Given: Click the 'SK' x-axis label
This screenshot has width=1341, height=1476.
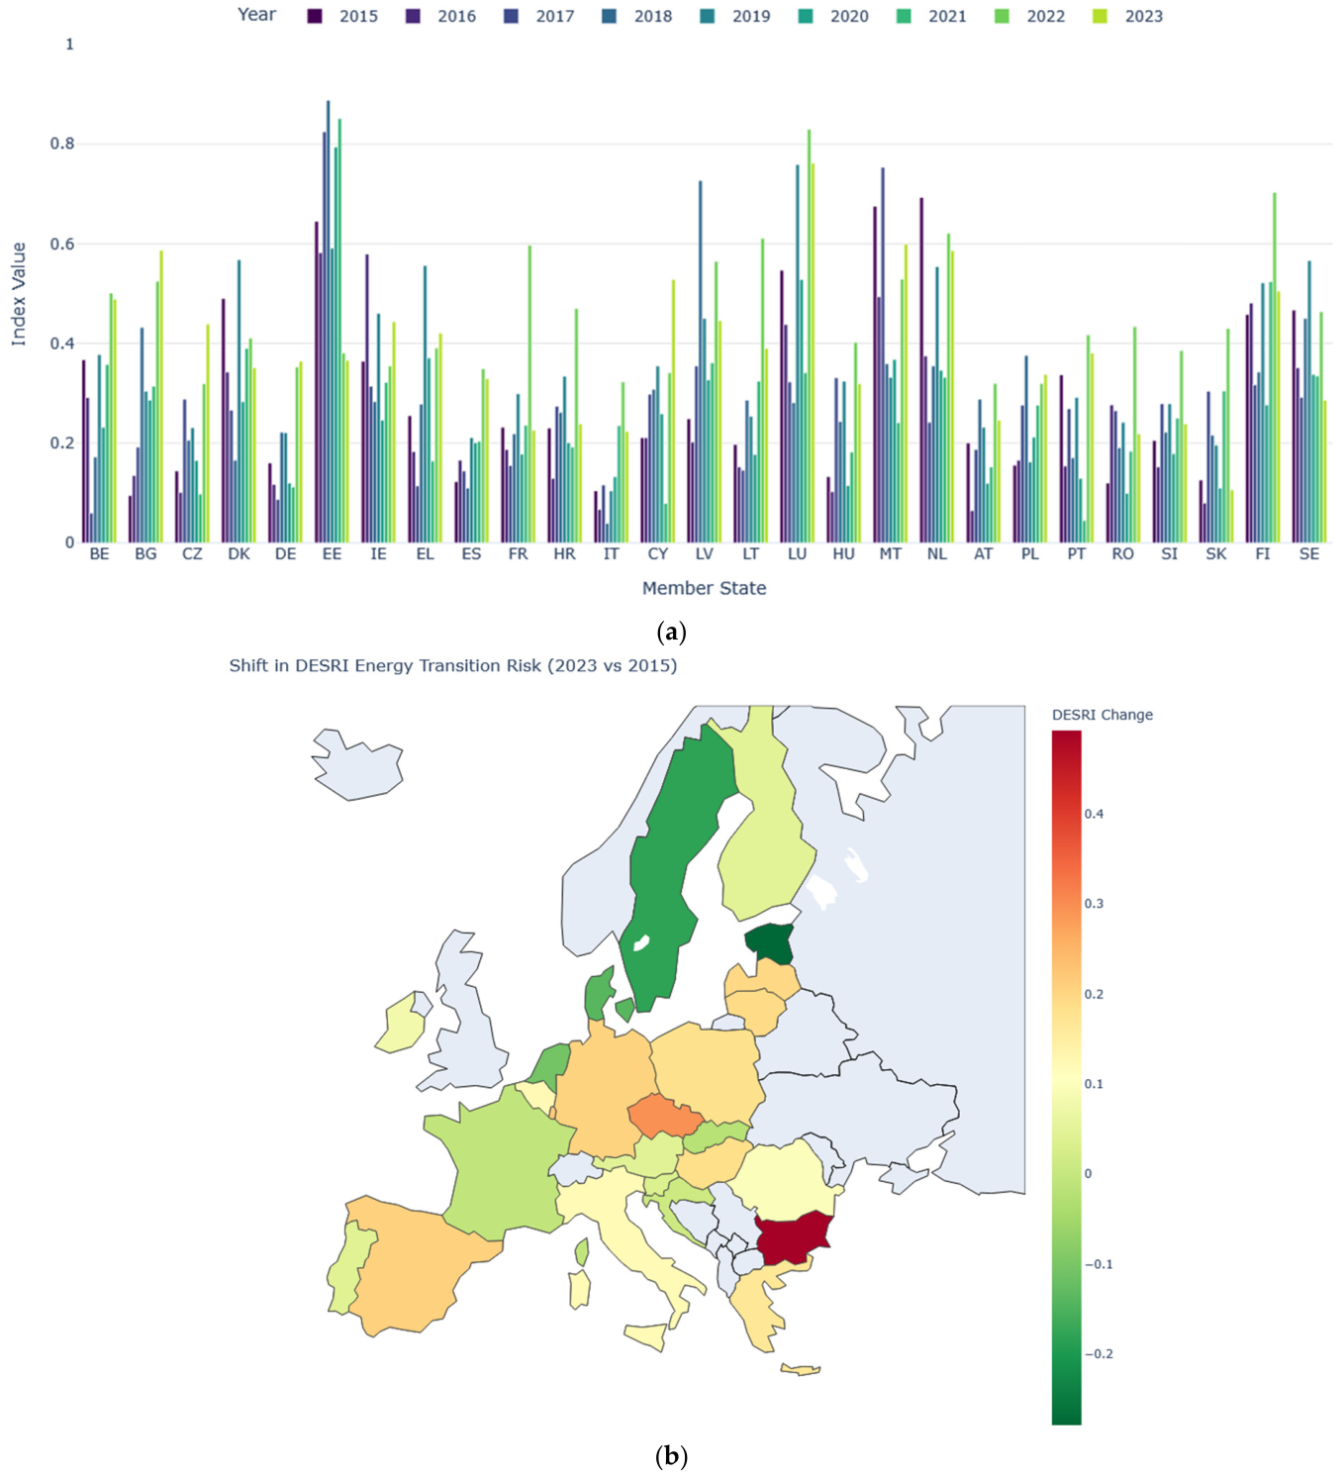Looking at the screenshot, I should (1216, 554).
